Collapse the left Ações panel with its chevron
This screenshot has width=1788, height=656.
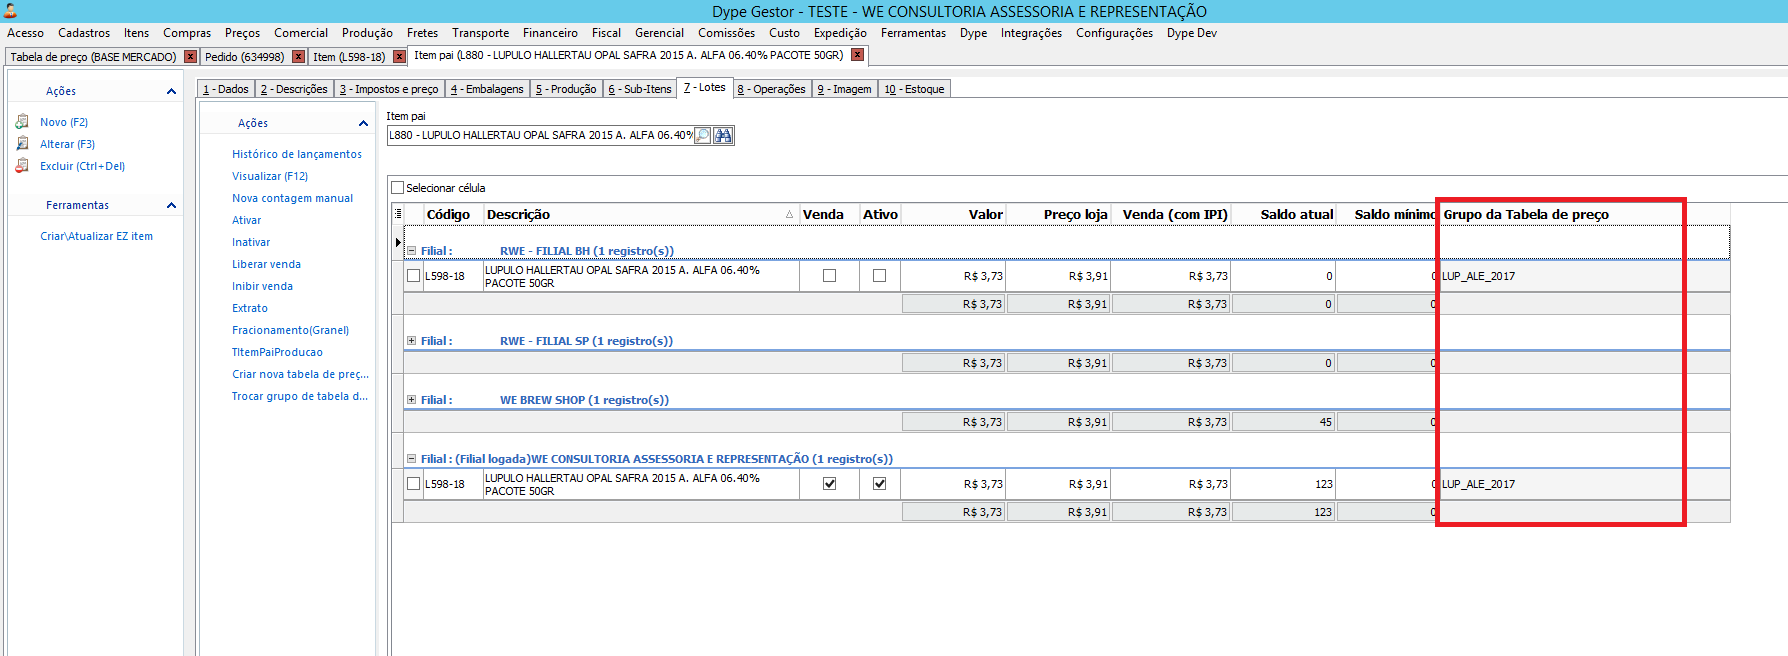click(171, 91)
